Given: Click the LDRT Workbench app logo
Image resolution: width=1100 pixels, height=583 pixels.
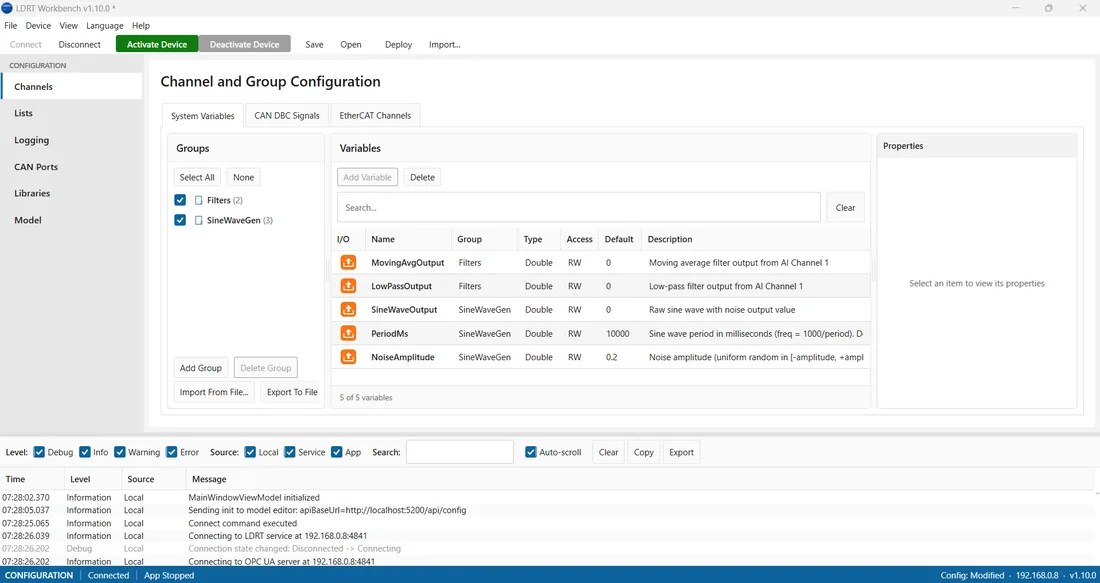Looking at the screenshot, I should [x=7, y=8].
